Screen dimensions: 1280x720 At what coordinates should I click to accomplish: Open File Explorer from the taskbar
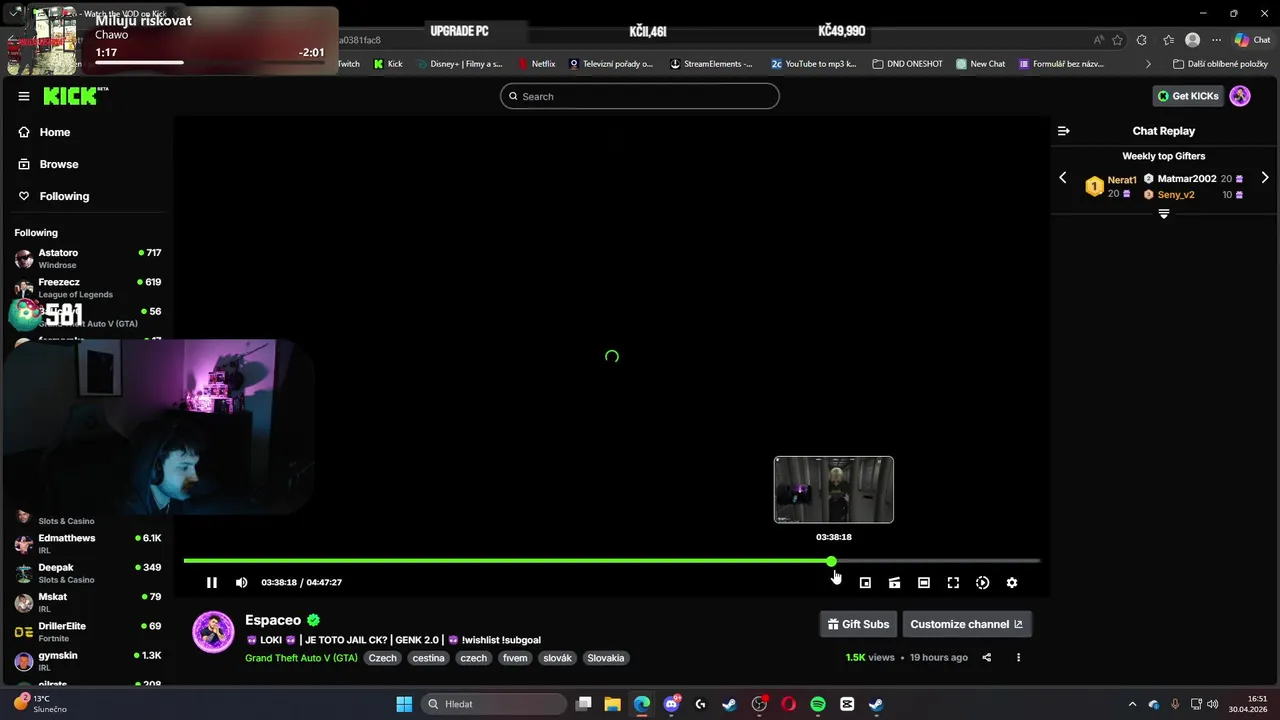[x=612, y=704]
